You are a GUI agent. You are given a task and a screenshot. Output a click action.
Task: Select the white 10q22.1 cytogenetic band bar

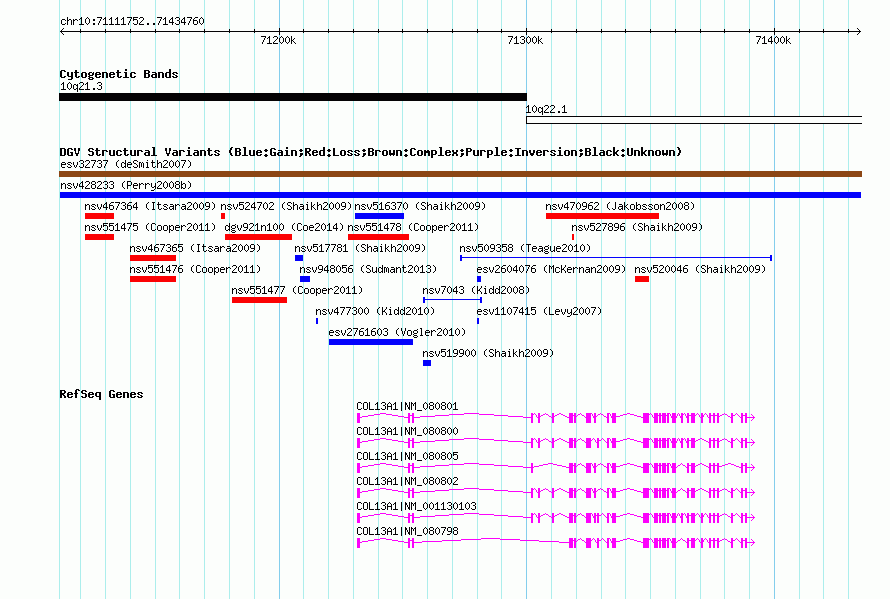pos(694,120)
